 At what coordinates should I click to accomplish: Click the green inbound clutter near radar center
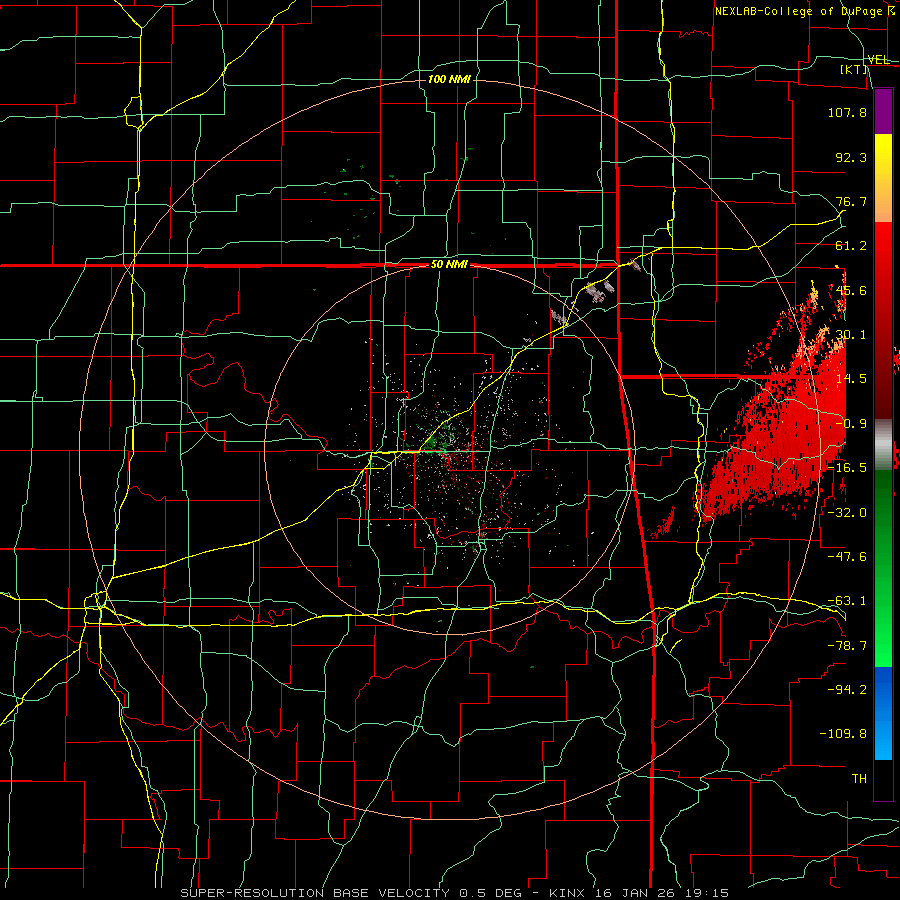[x=435, y=442]
